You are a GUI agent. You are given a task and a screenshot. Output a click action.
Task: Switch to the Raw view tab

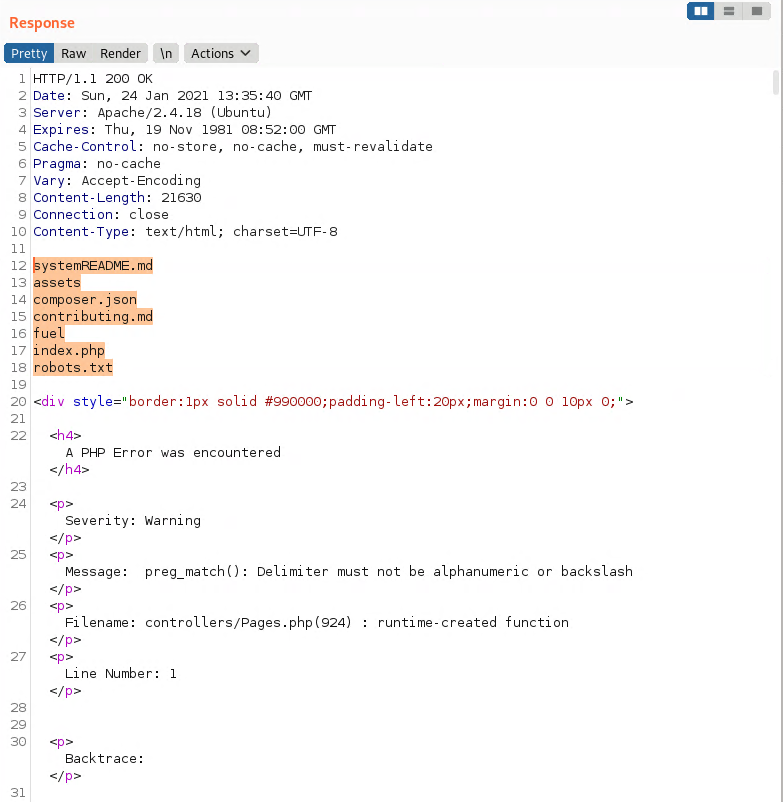coord(73,53)
